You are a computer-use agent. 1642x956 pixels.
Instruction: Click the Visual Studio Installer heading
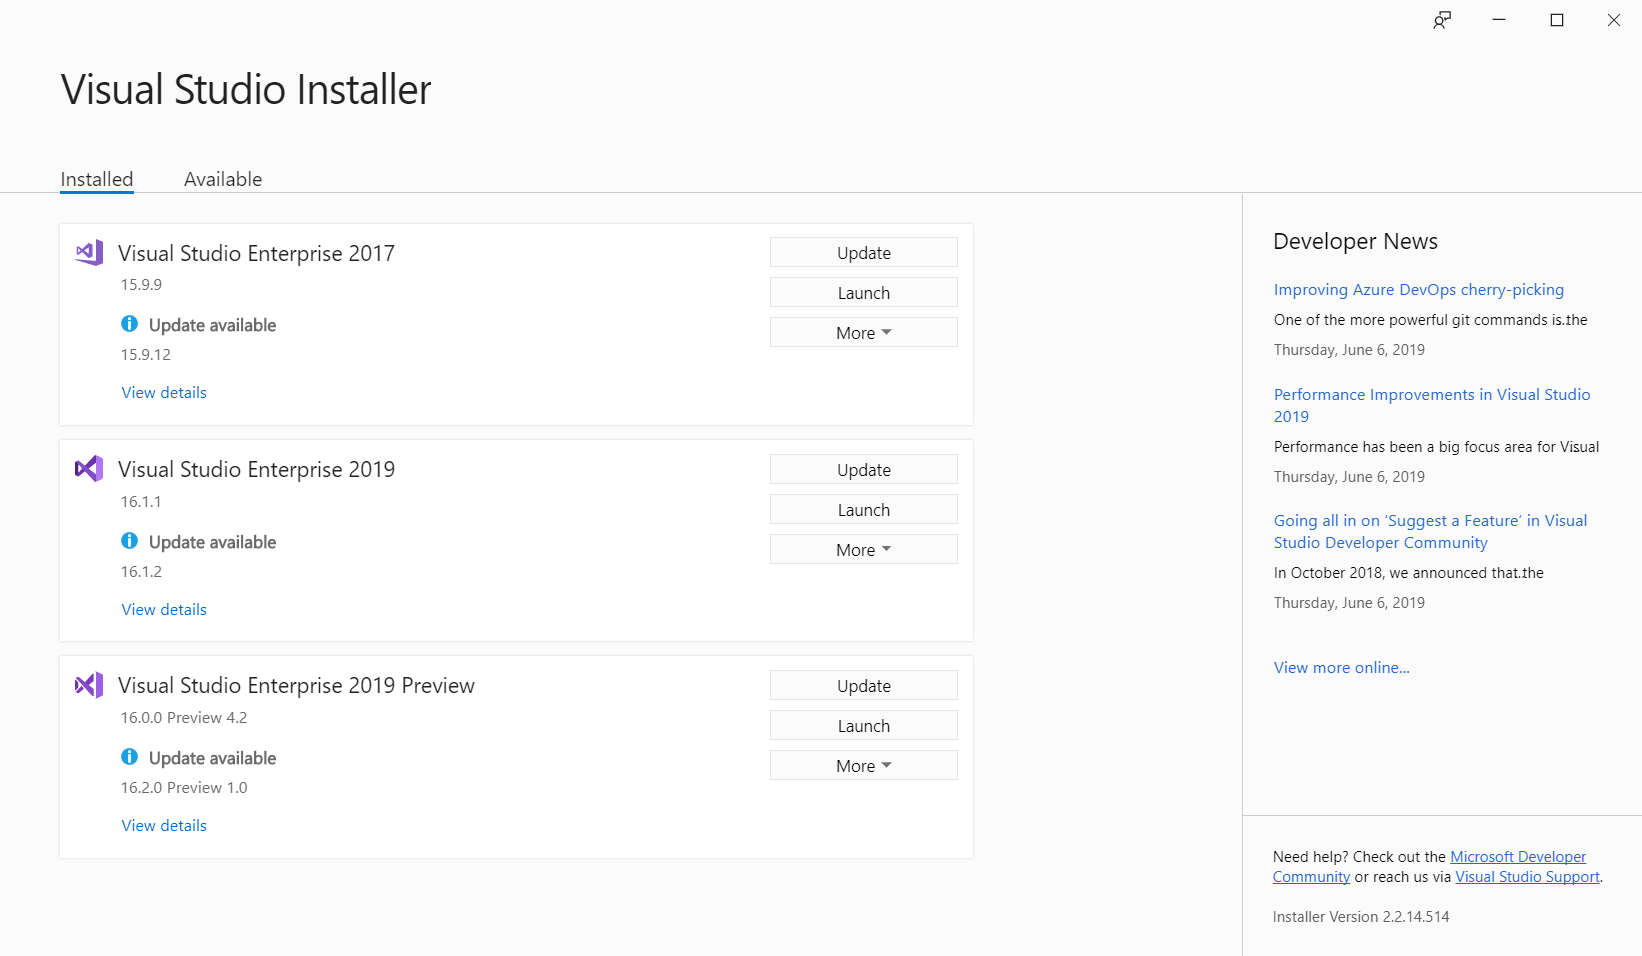tap(246, 90)
